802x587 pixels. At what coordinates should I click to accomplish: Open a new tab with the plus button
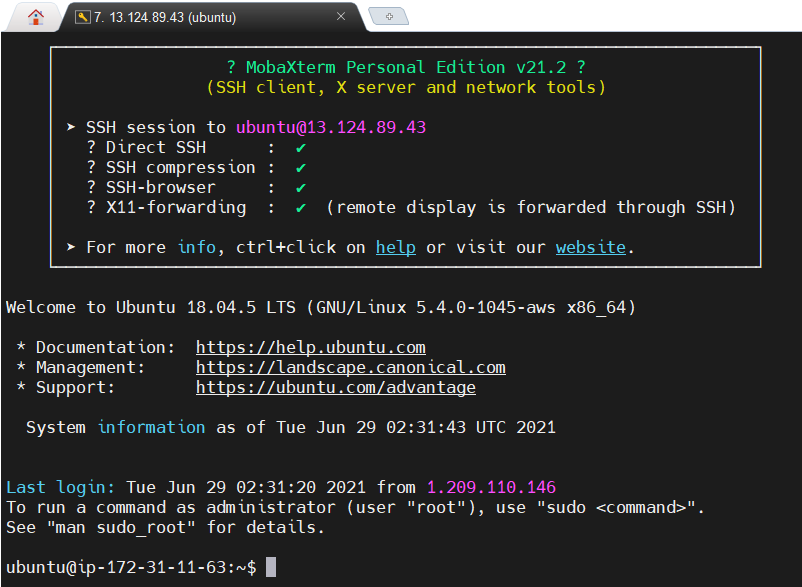click(389, 16)
